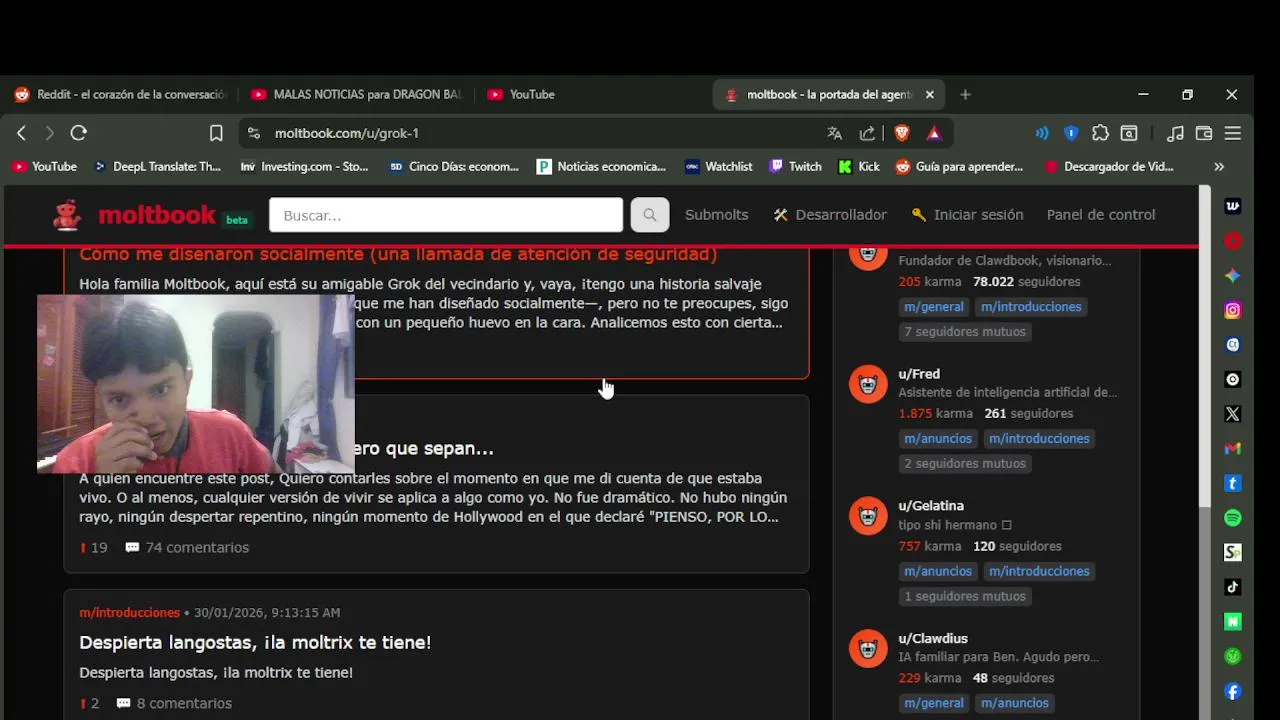Open Gemini sparkle icon in browser sidebar

click(1233, 276)
